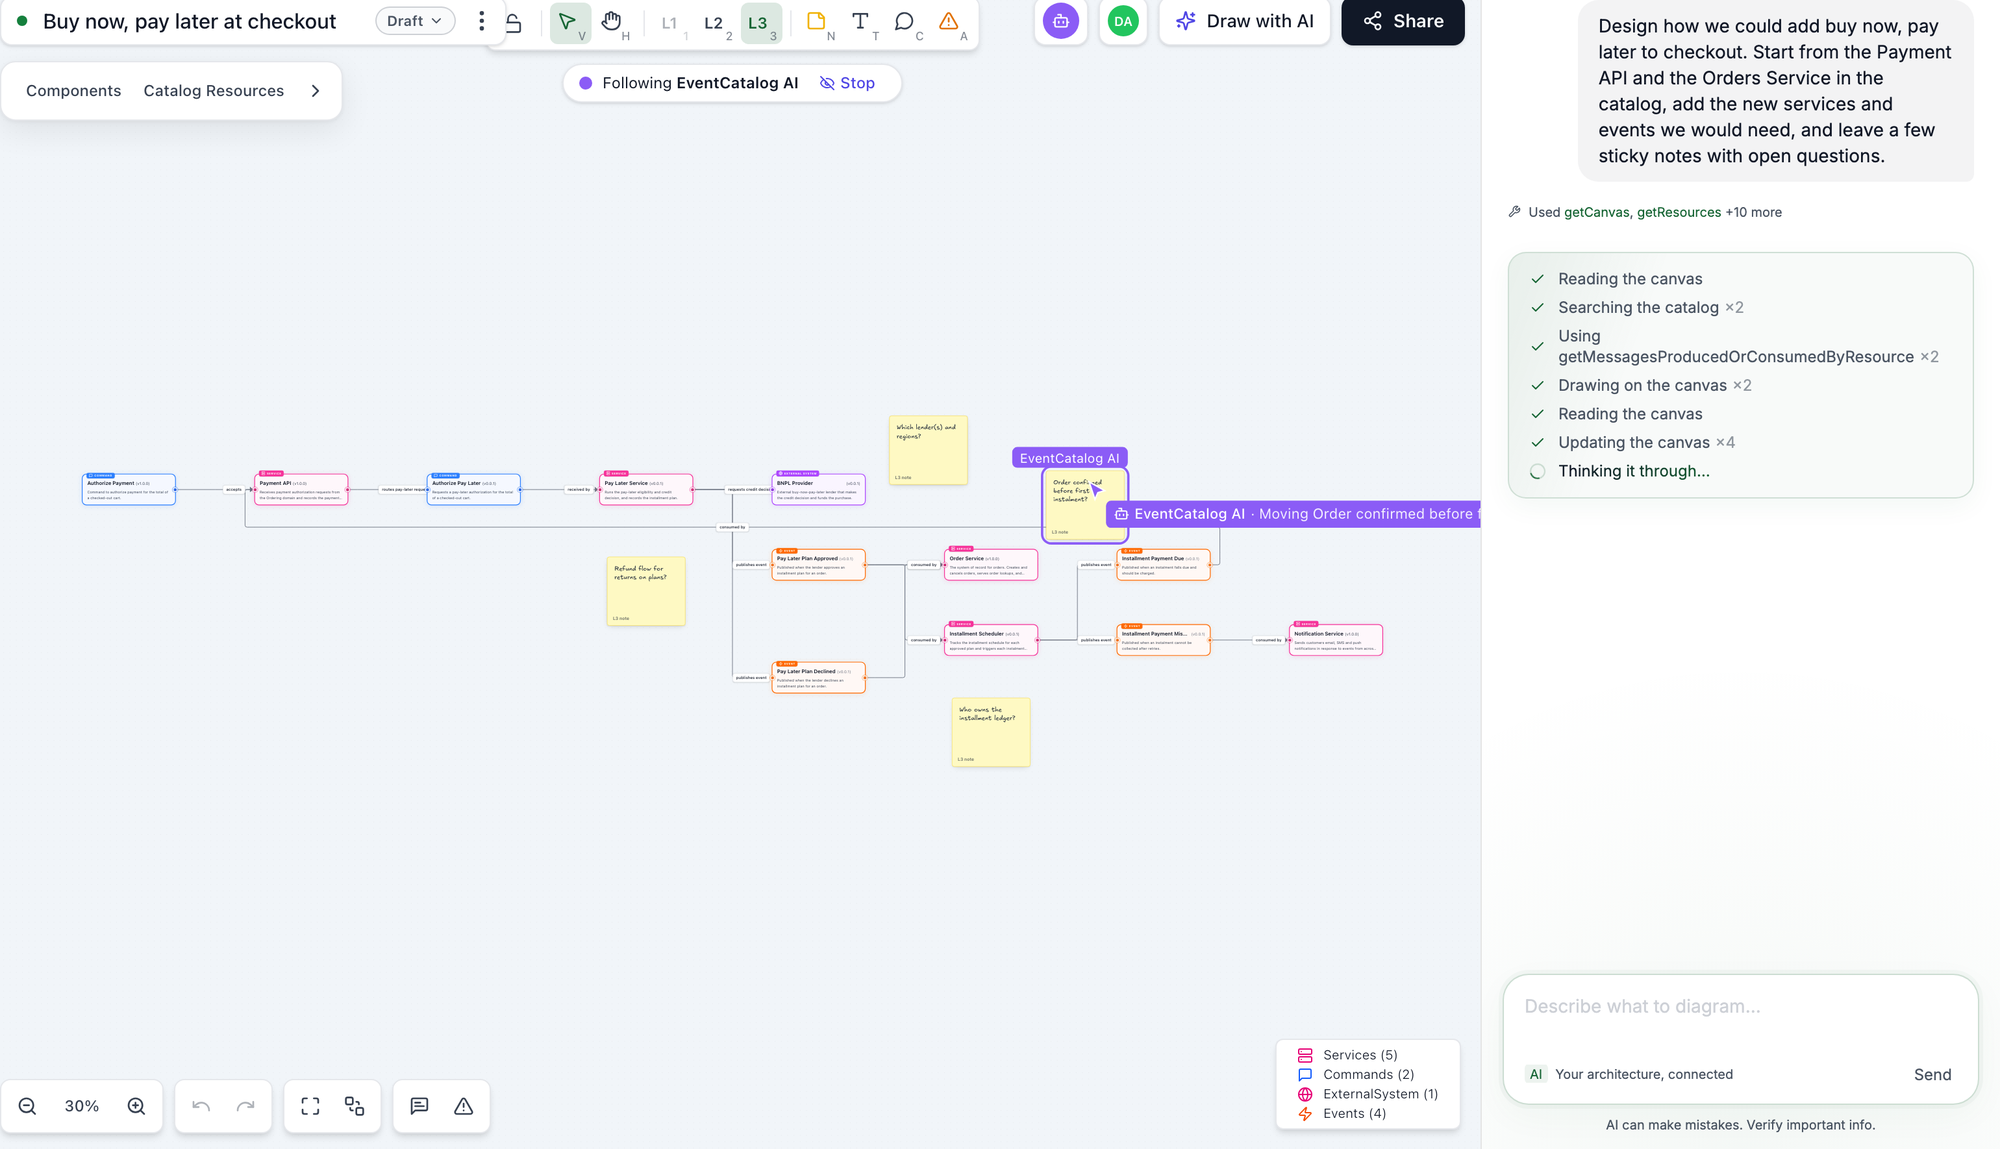This screenshot has height=1149, width=2000.
Task: Select the 'Refund flow for returns' sticky note
Action: click(x=646, y=591)
